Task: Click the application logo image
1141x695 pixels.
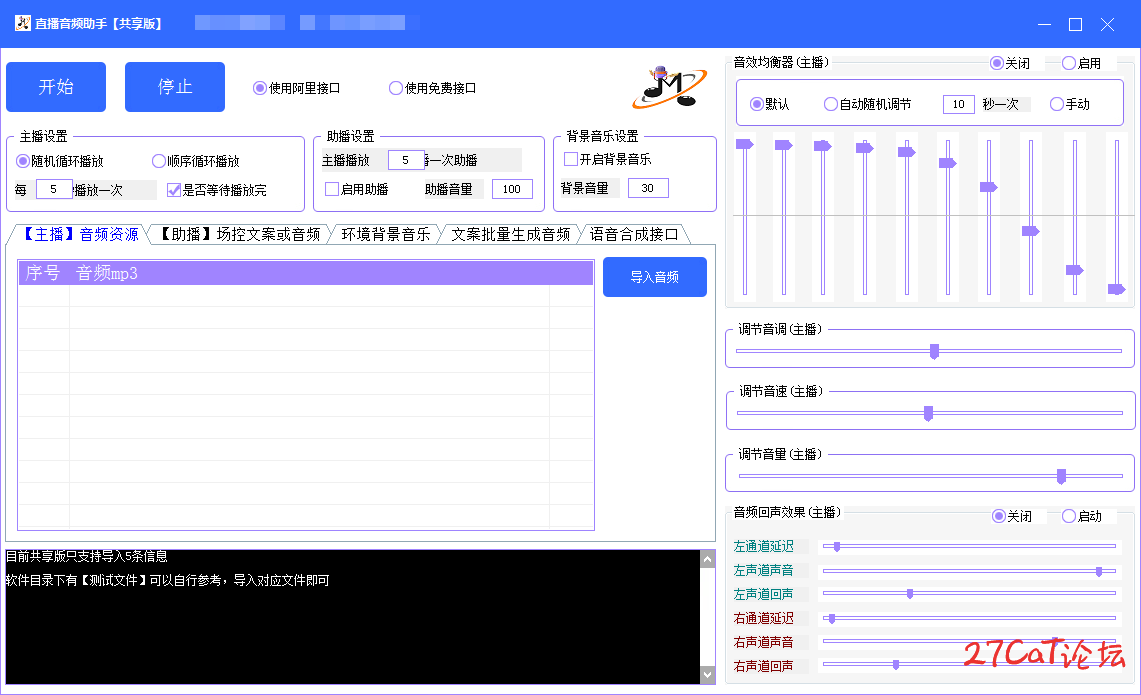Action: click(x=669, y=87)
